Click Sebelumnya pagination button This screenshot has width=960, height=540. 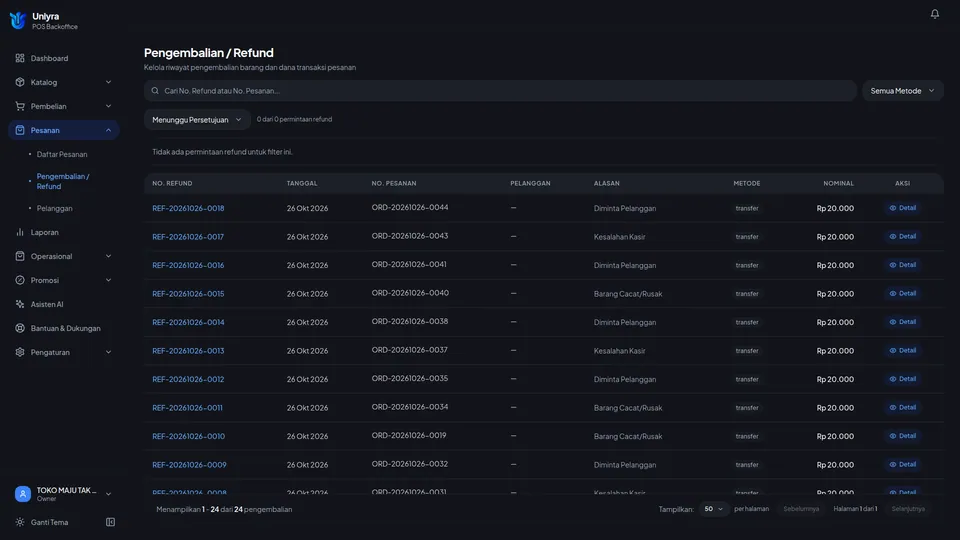click(801, 509)
